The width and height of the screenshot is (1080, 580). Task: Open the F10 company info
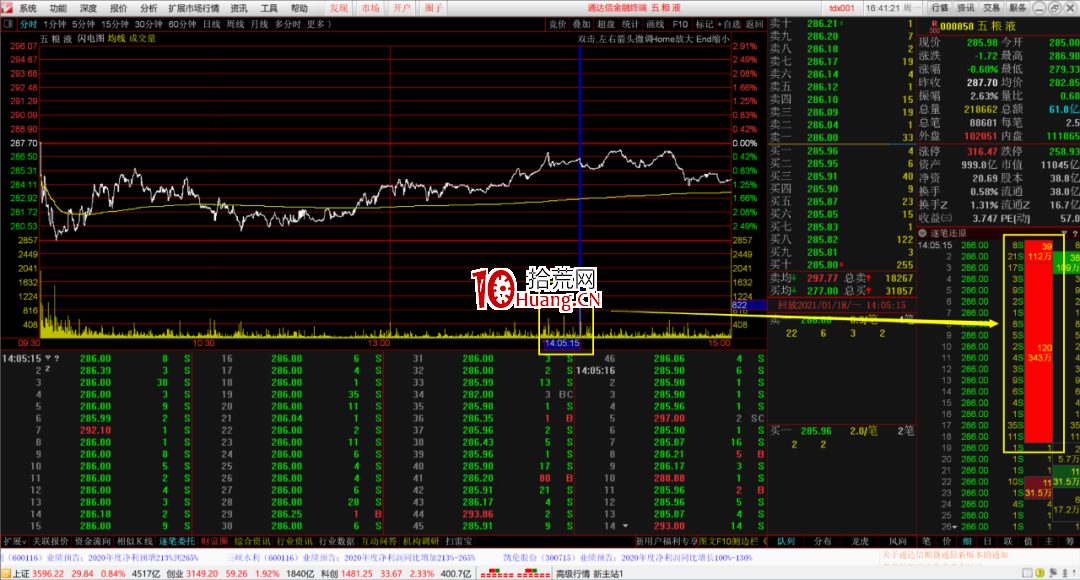pyautogui.click(x=680, y=24)
